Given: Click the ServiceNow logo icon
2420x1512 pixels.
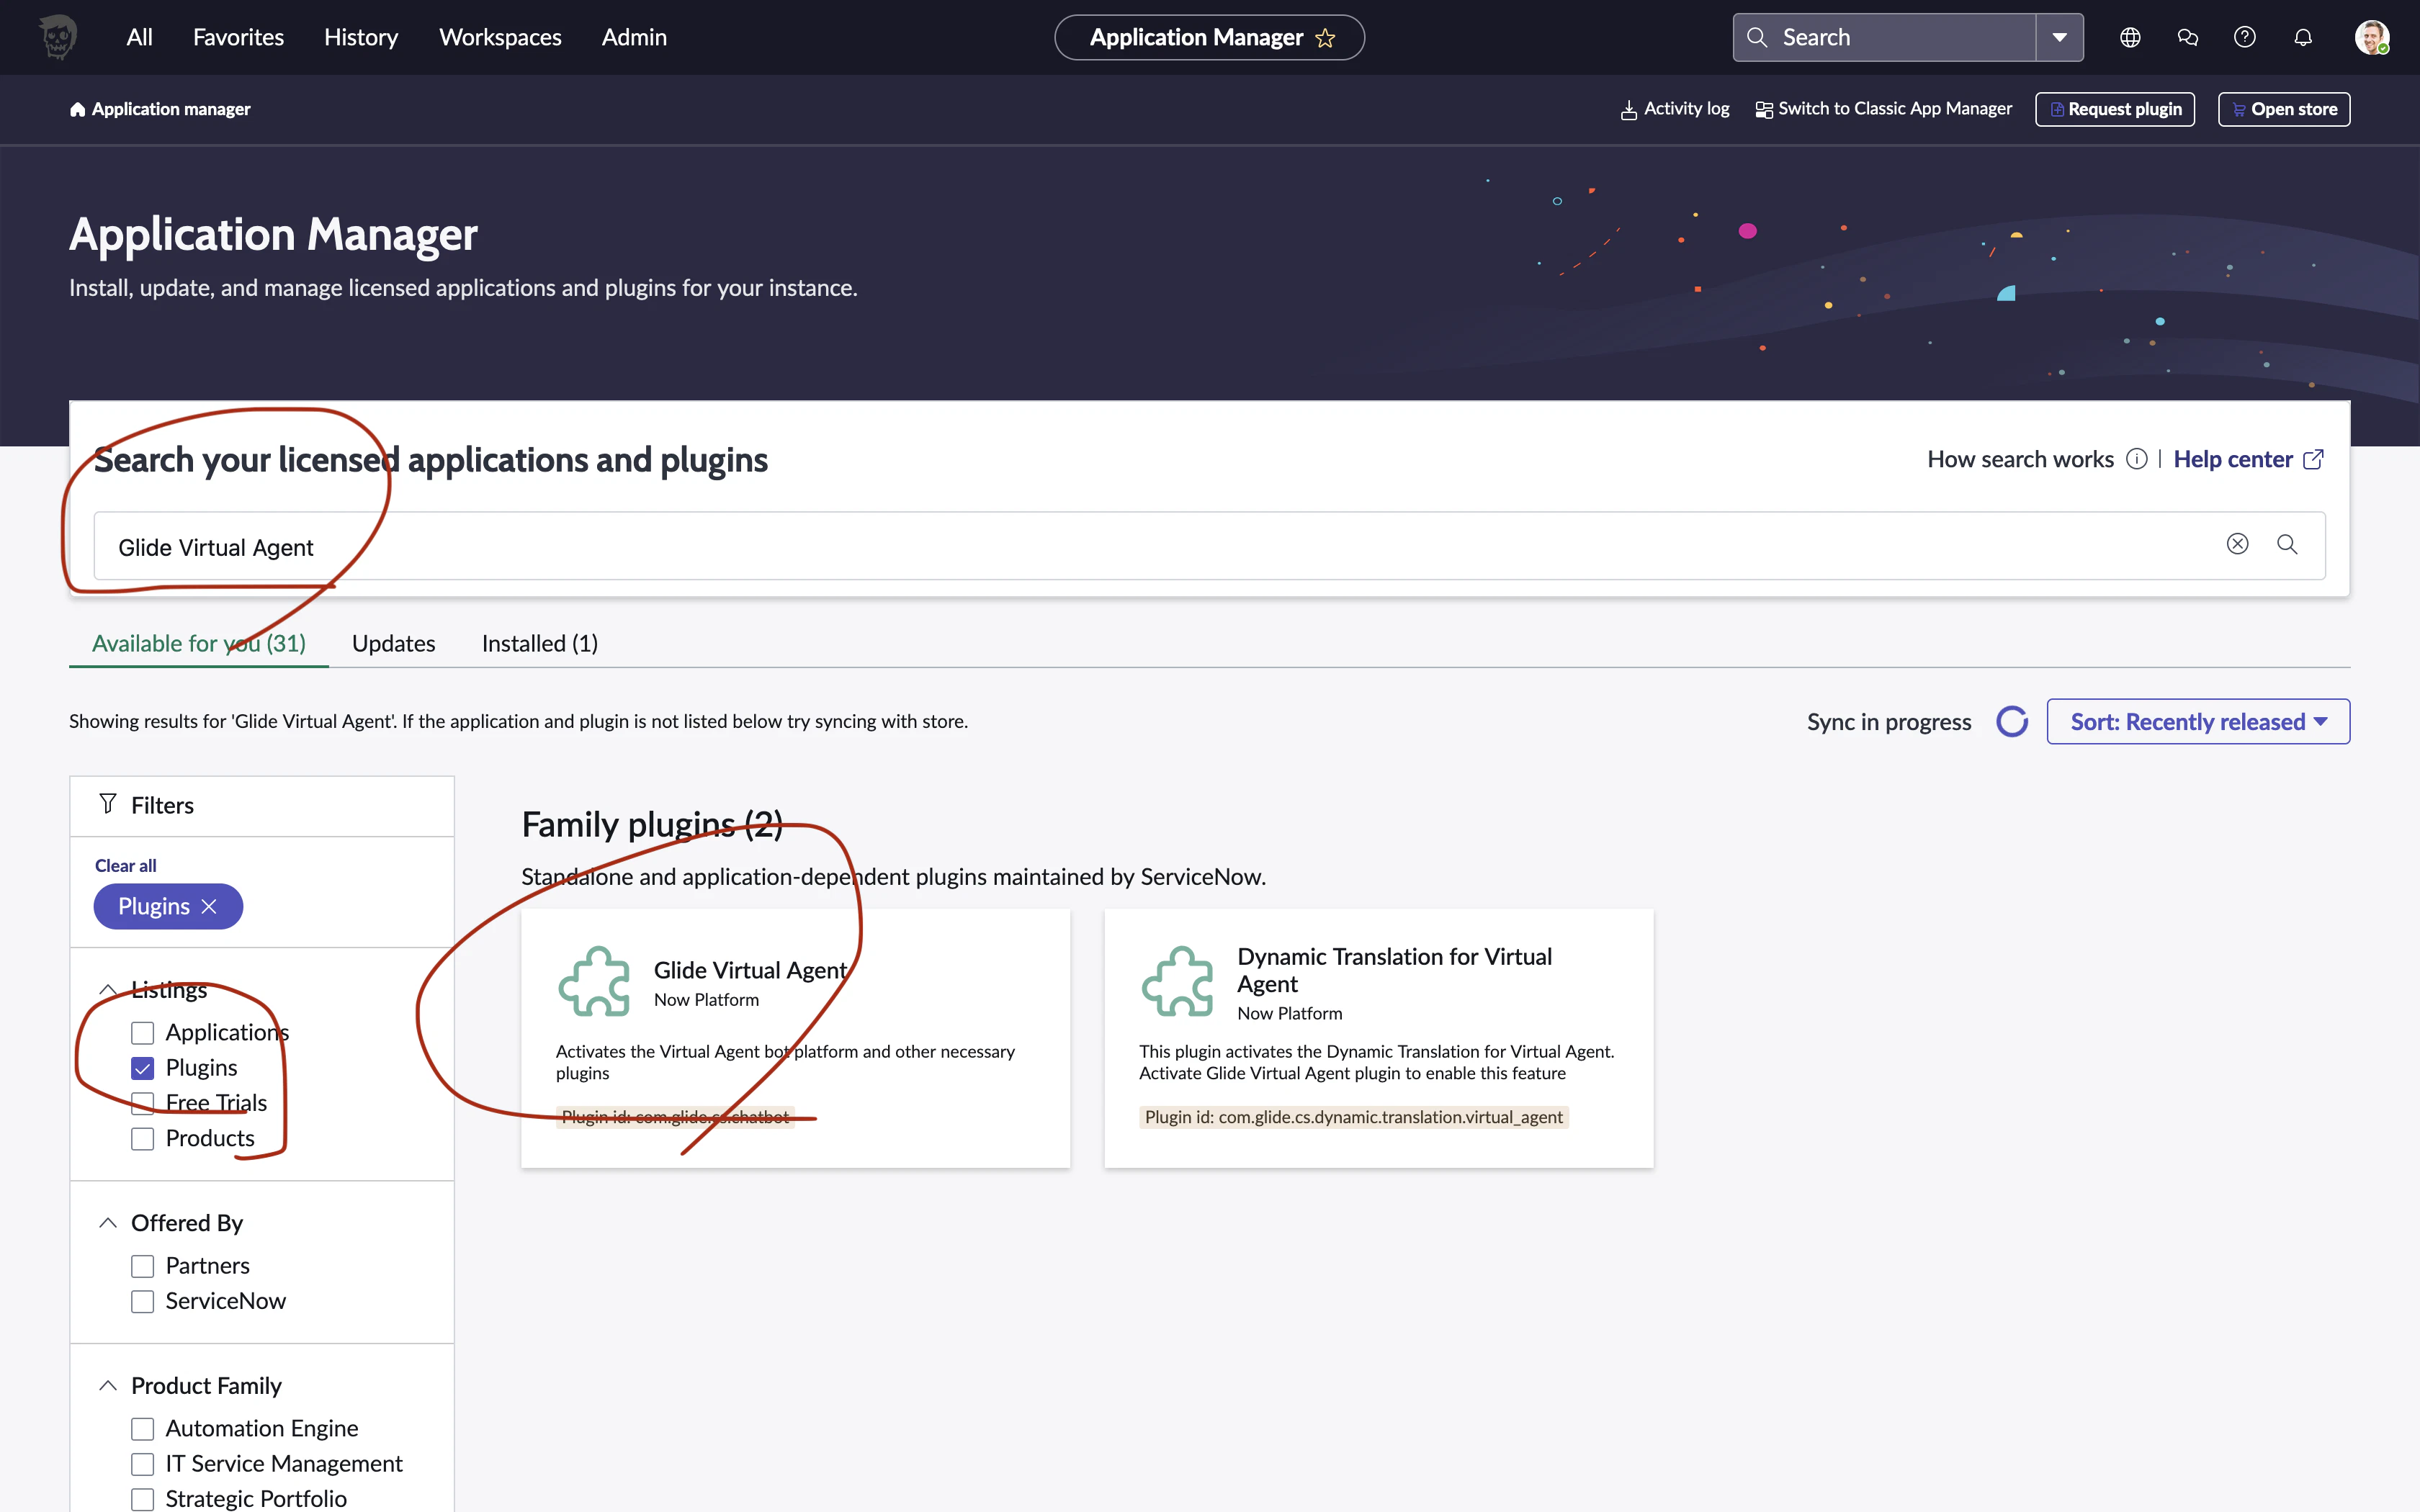Looking at the screenshot, I should [58, 37].
